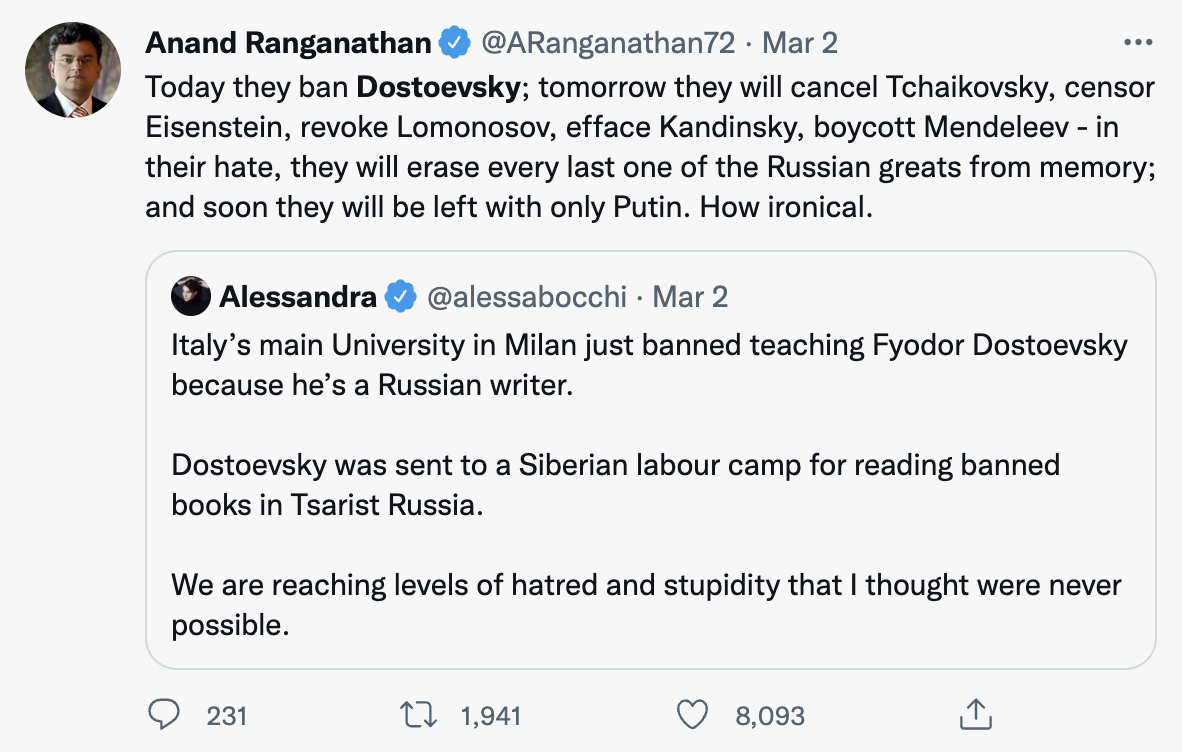This screenshot has height=752, width=1182.
Task: Click the bold Dostoevsky word
Action: click(439, 87)
